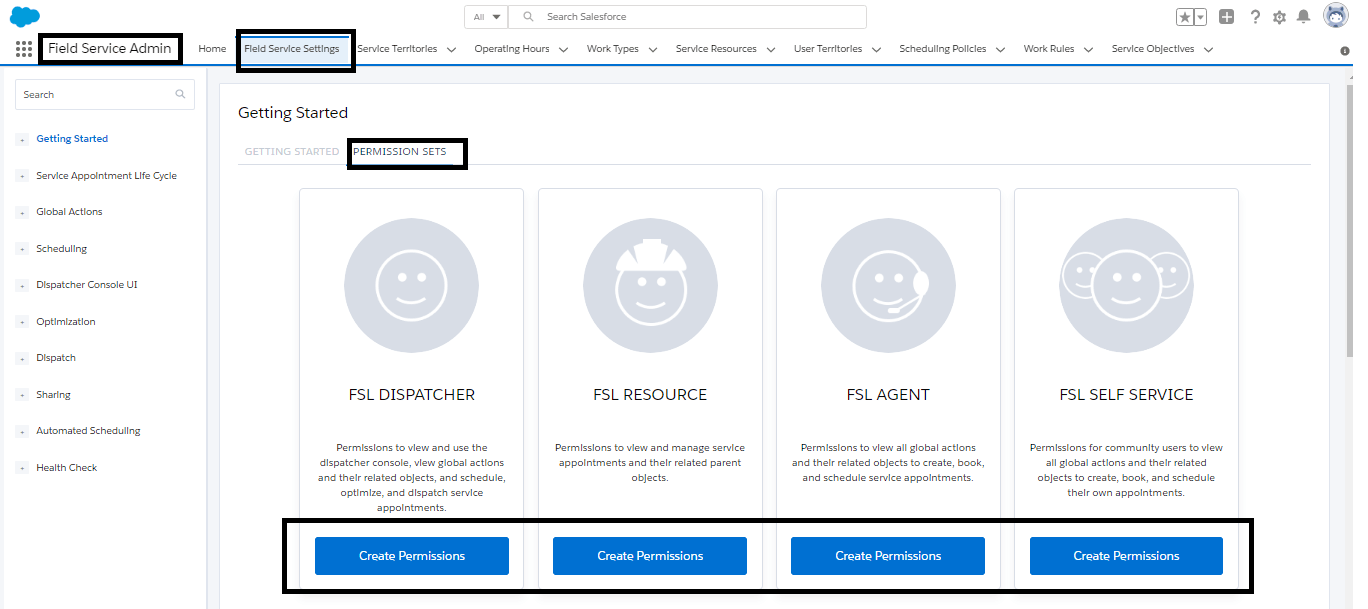Viewport: 1368px width, 609px height.
Task: Open the Work Types tab
Action: point(613,49)
